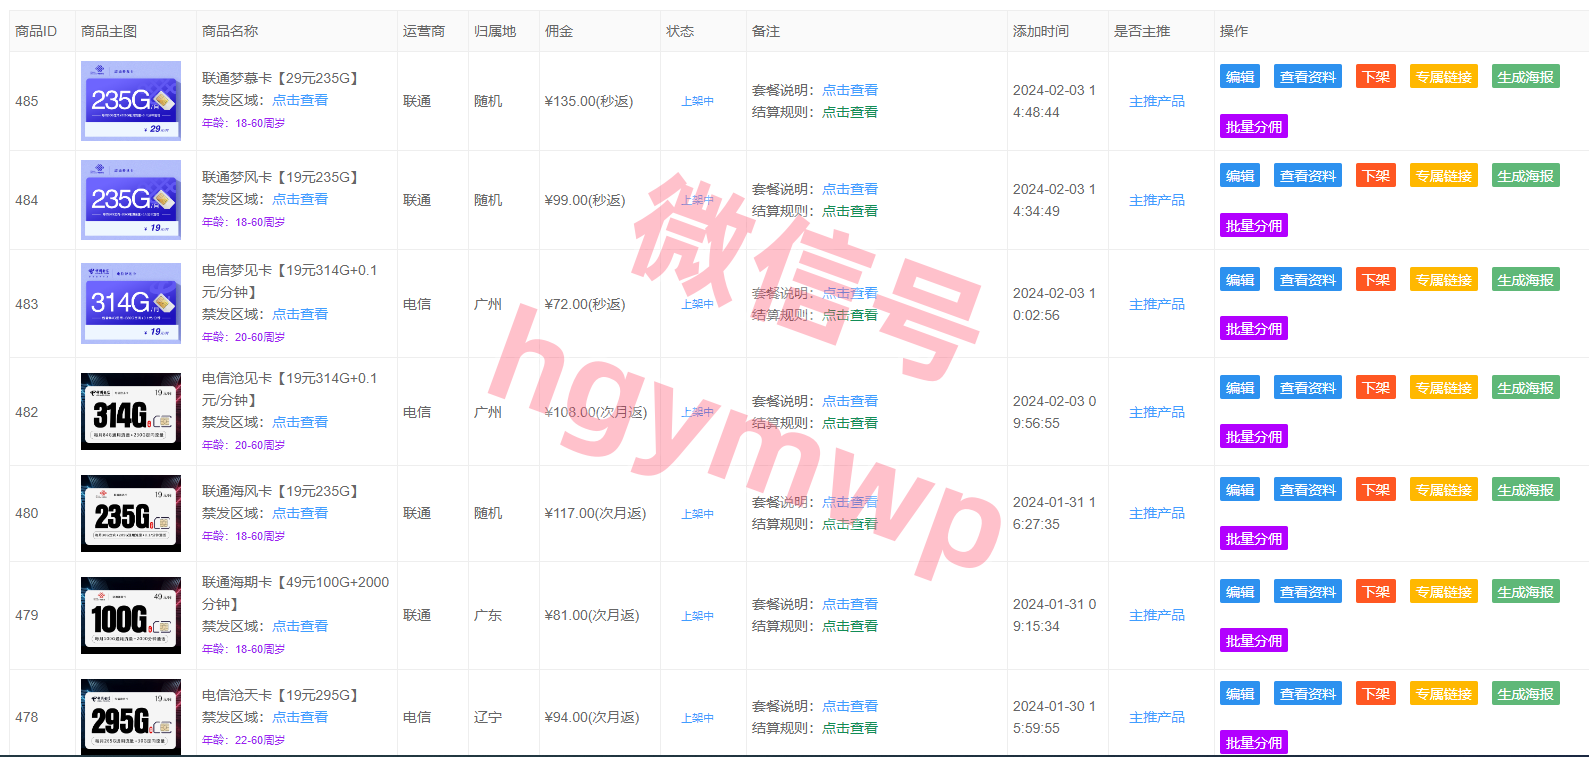The image size is (1589, 757).
Task: Toggle 主推产品 for product 482
Action: pyautogui.click(x=1157, y=412)
